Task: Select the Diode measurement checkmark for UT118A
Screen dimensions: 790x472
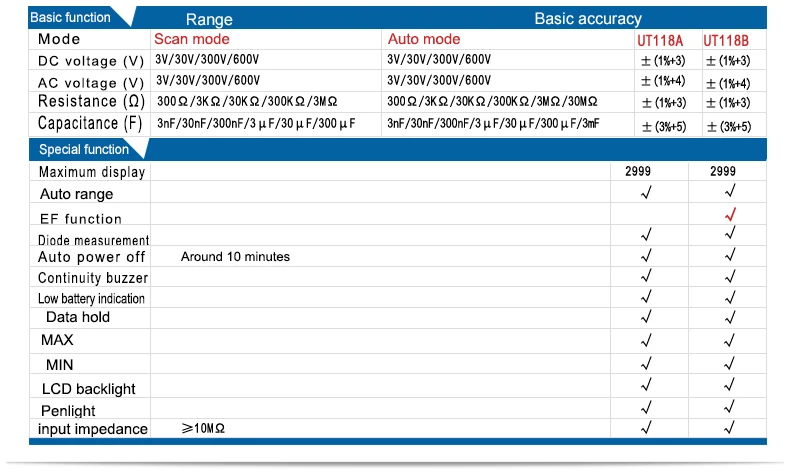Action: (x=646, y=234)
